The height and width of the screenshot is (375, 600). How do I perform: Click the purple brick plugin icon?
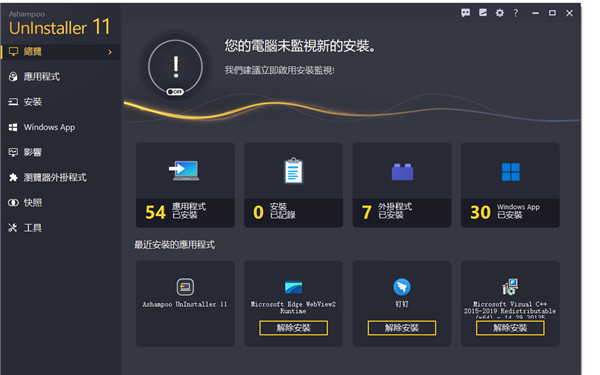[402, 171]
